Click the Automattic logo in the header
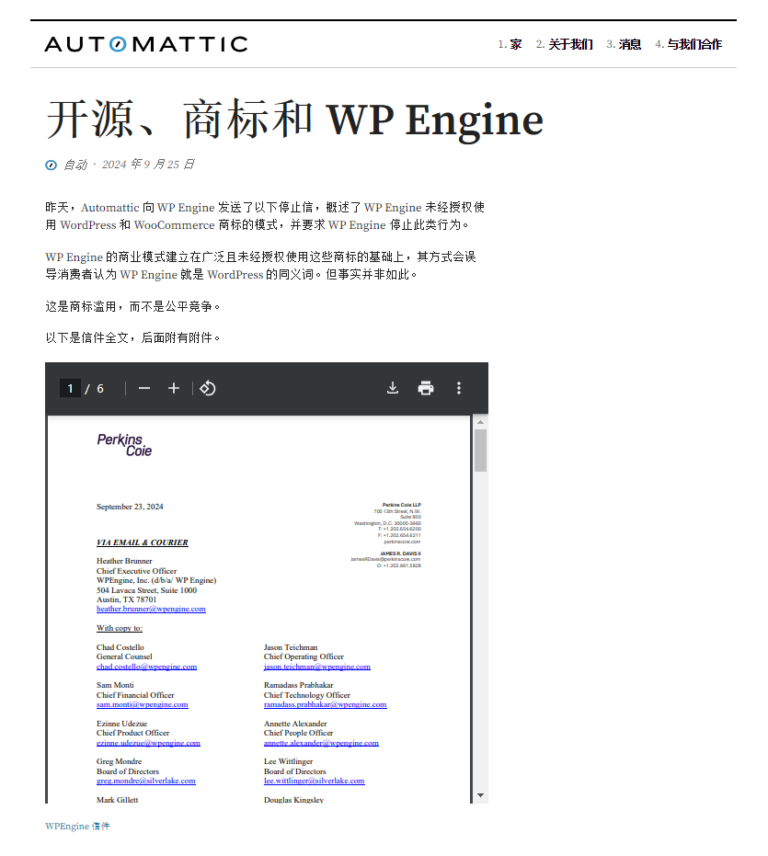The image size is (768, 856). [x=146, y=44]
